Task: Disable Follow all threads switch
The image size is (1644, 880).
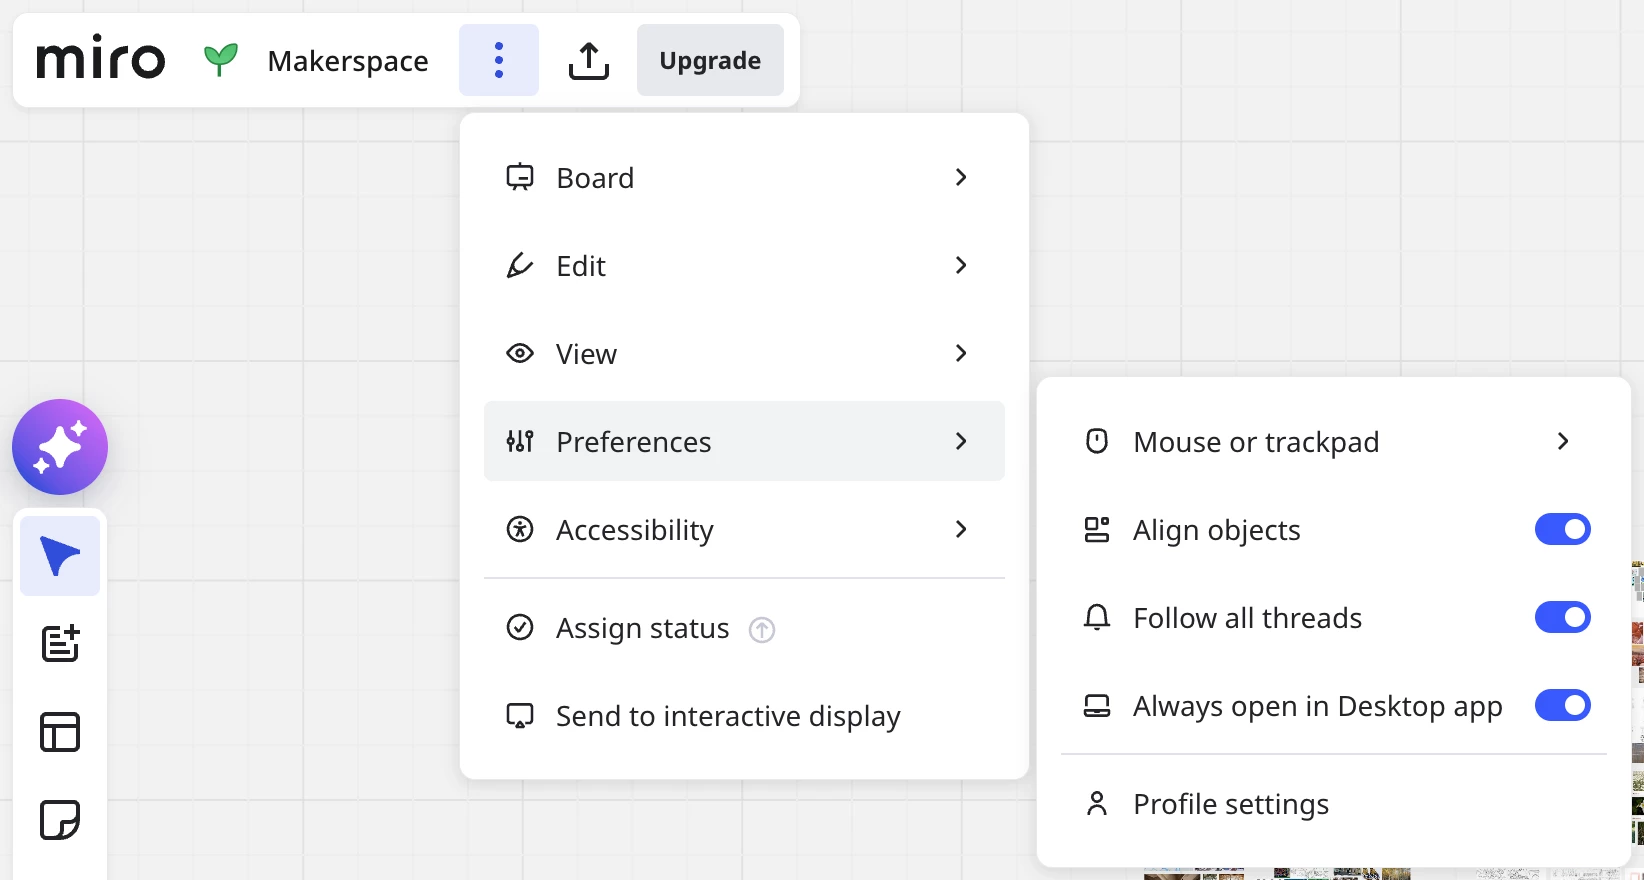Action: 1562,617
